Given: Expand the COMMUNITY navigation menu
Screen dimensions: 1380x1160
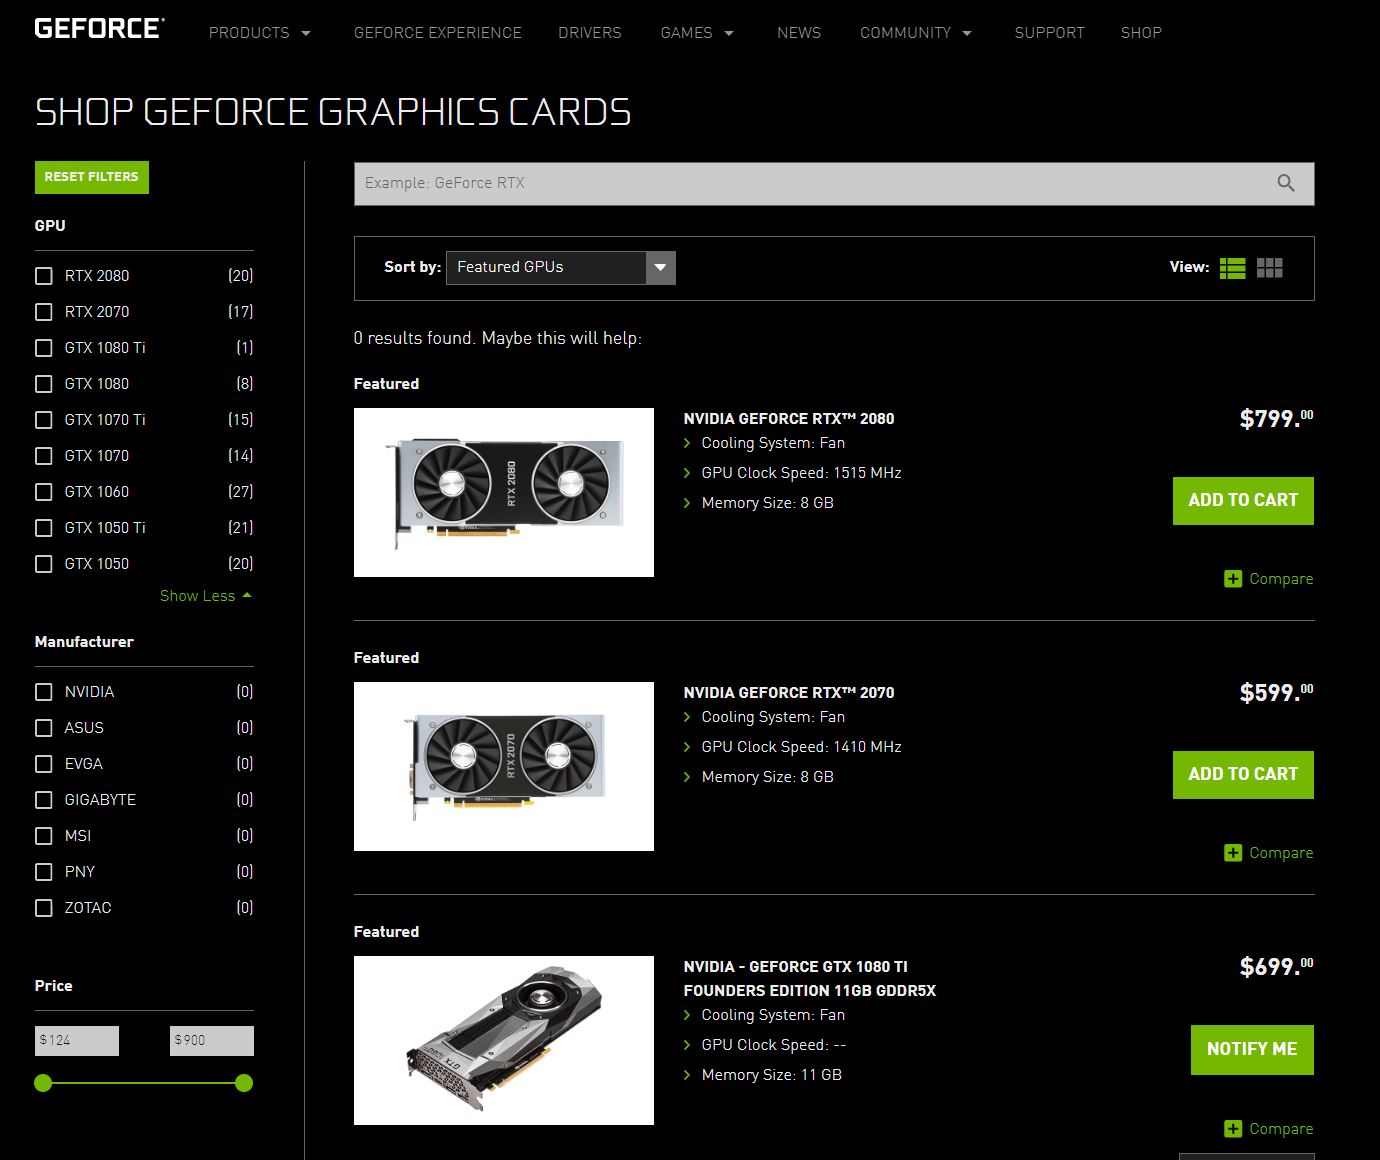Looking at the screenshot, I should [916, 33].
